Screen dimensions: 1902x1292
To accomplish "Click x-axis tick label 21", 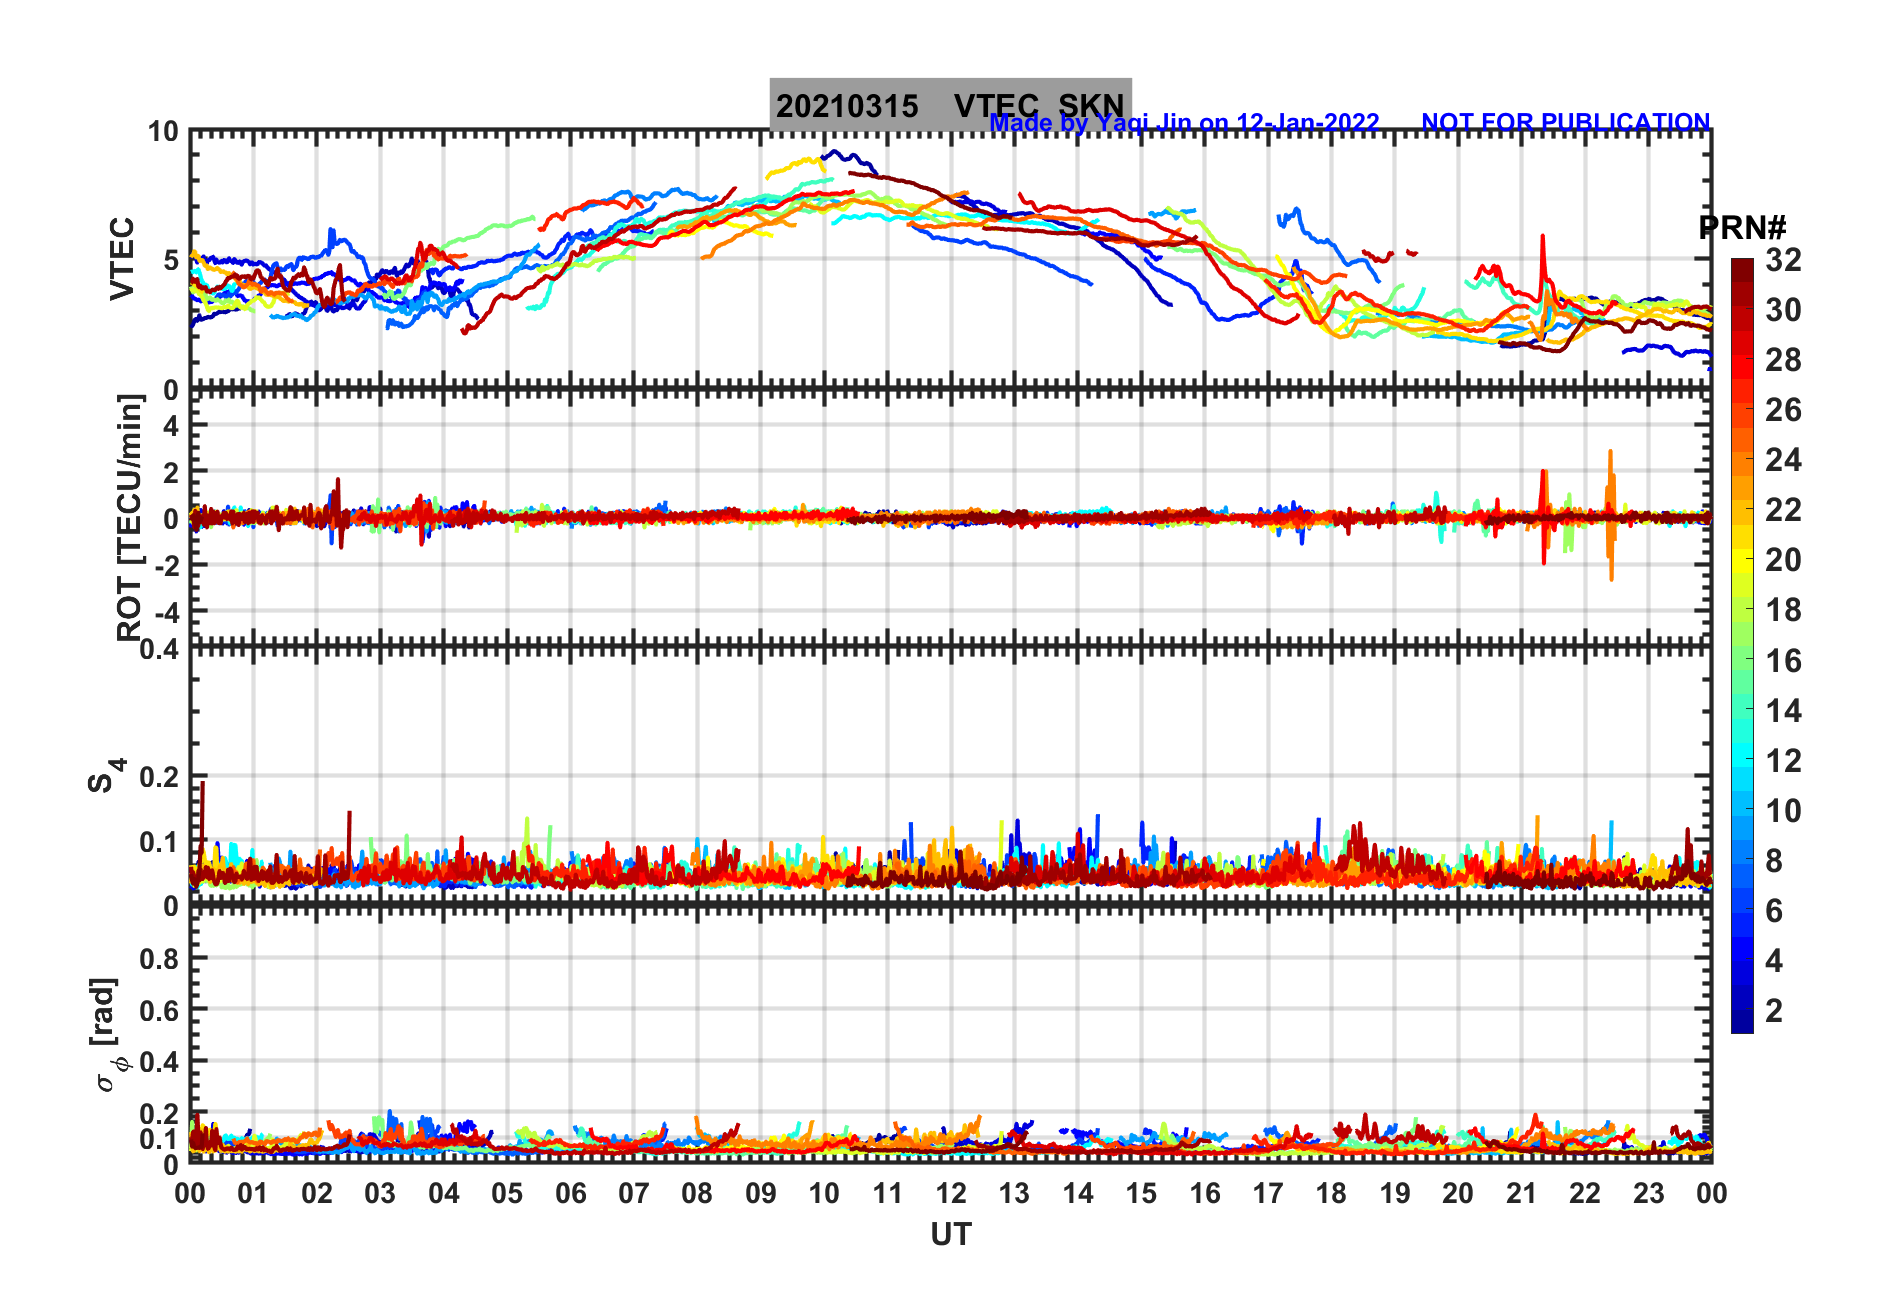I will coord(1522,1193).
